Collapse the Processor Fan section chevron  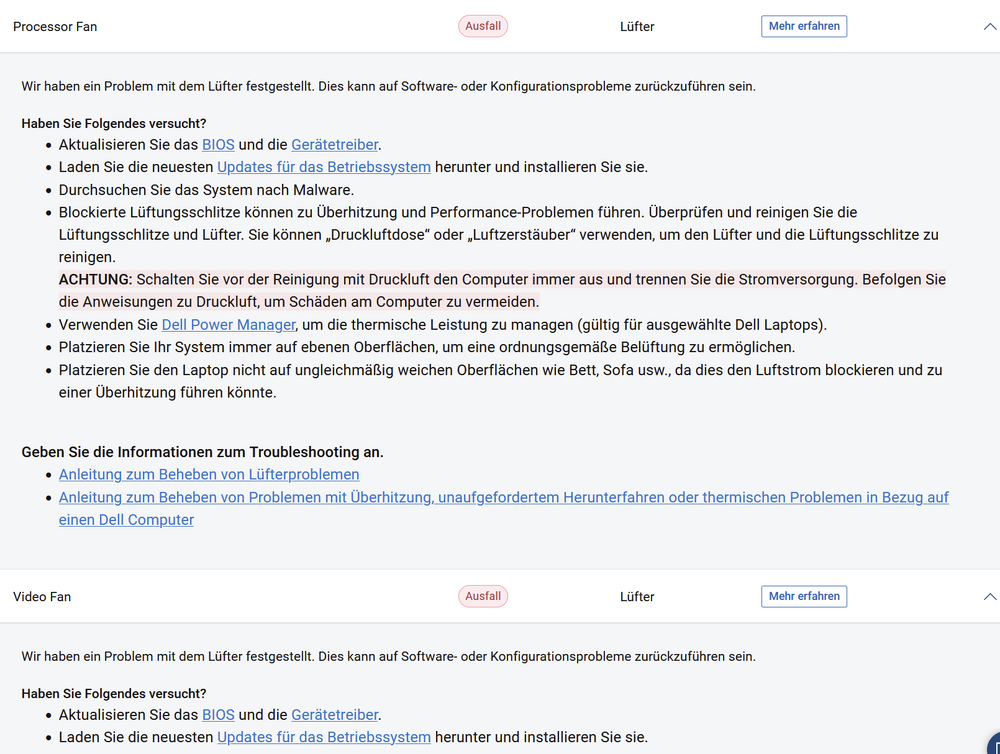[989, 27]
